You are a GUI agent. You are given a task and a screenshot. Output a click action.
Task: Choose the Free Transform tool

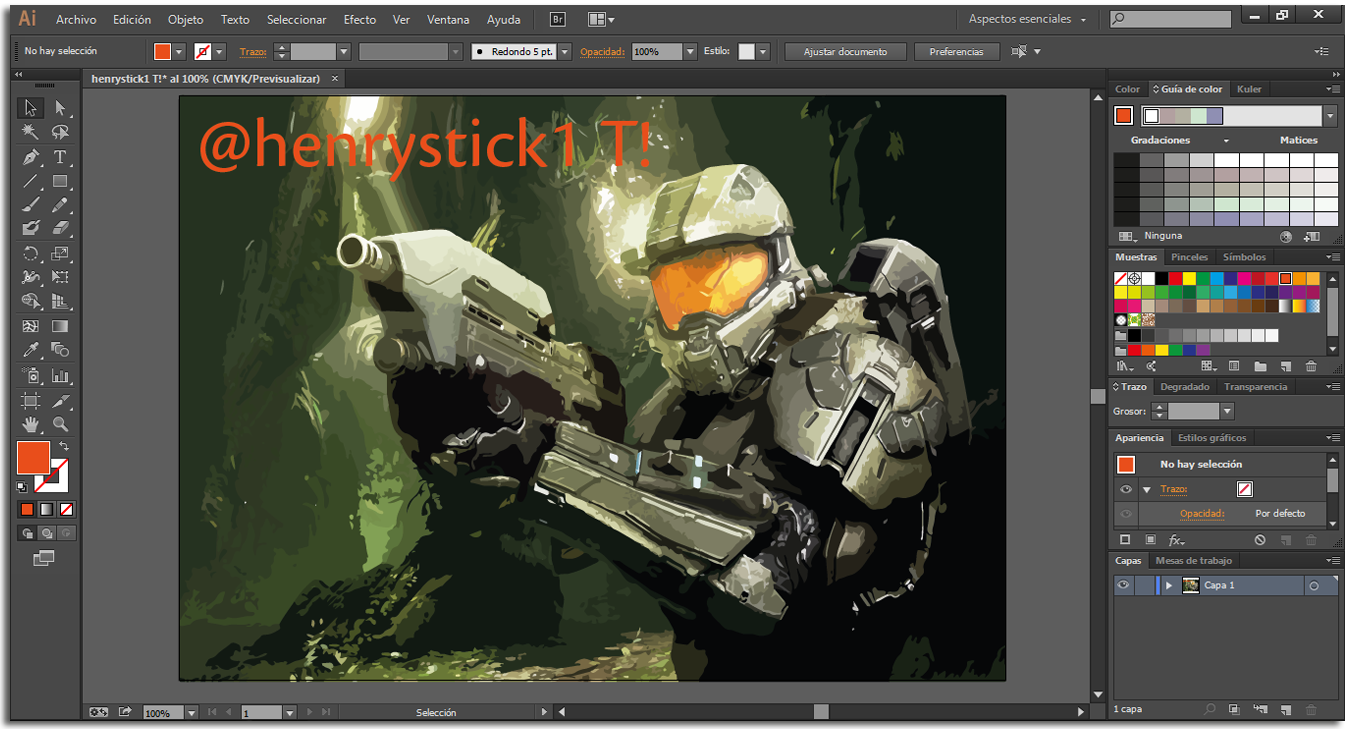(x=60, y=277)
